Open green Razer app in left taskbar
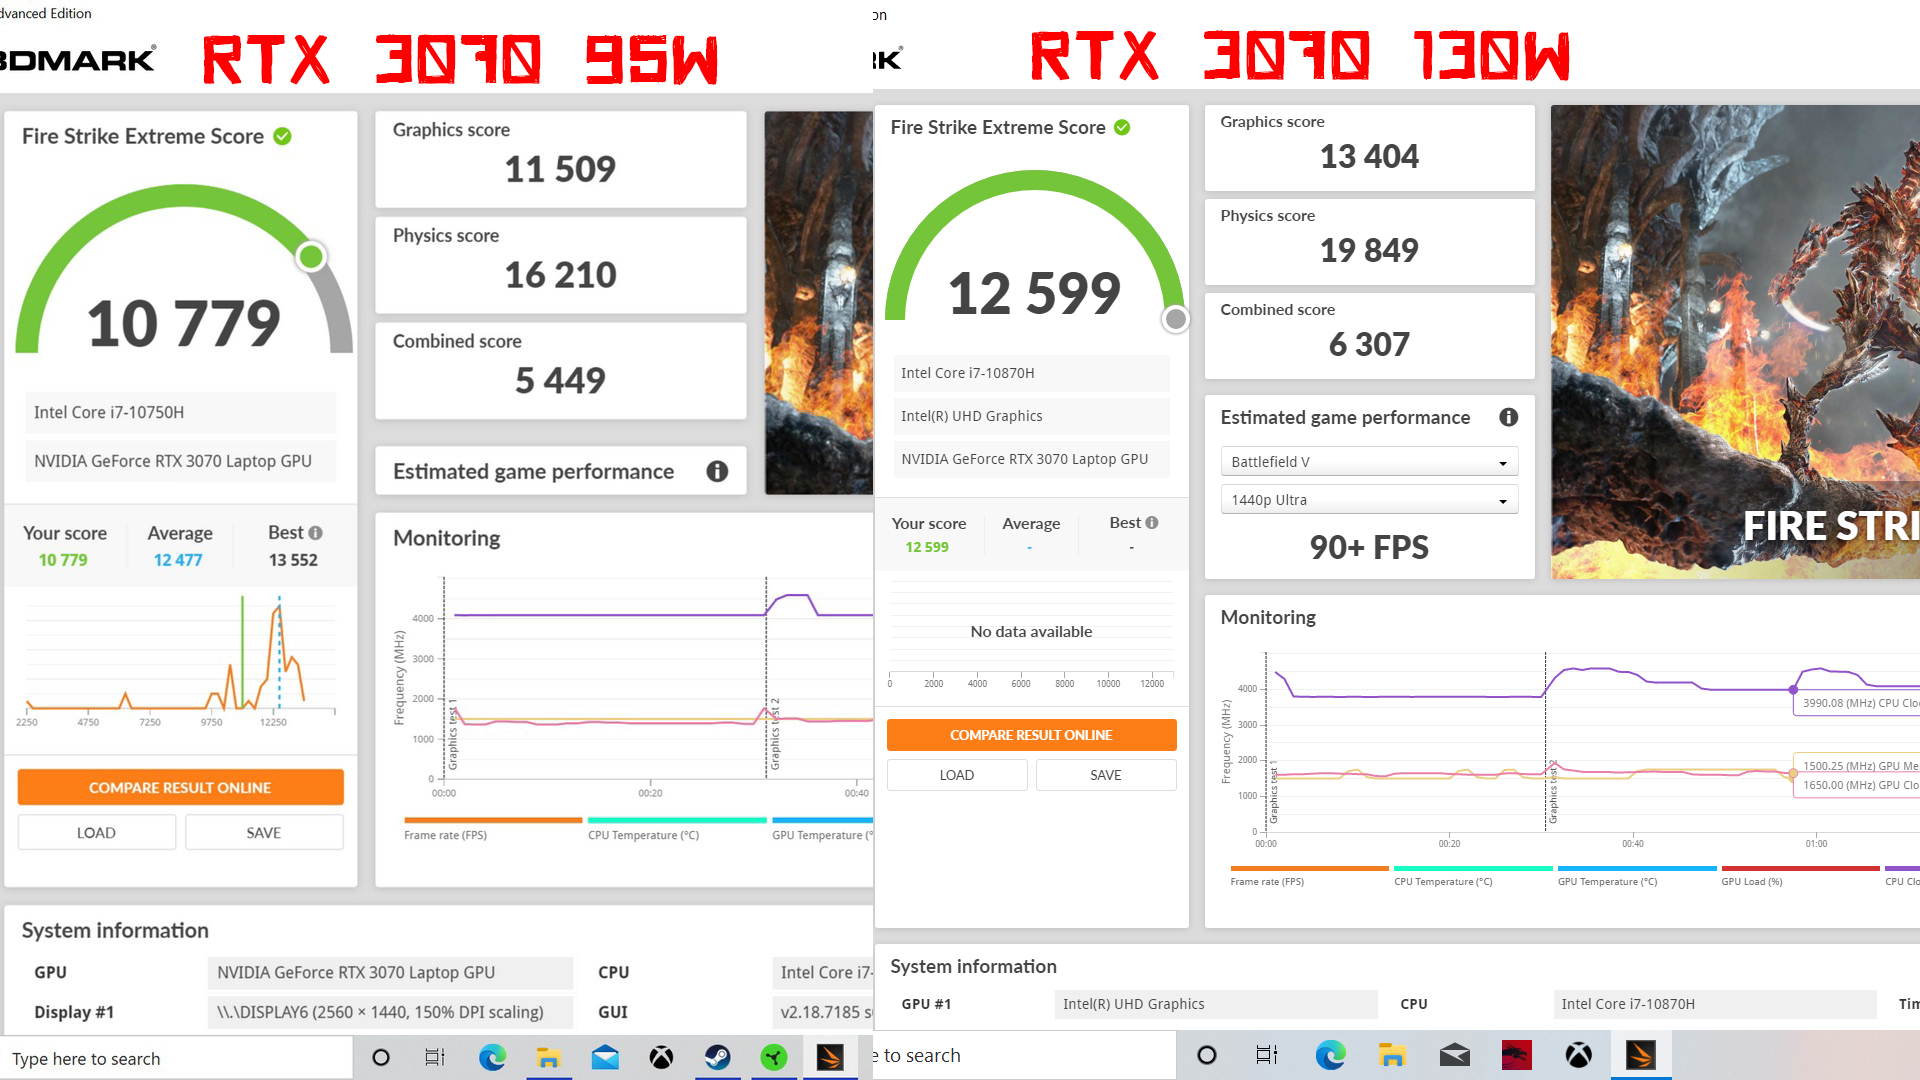1920x1080 pixels. (x=774, y=1057)
